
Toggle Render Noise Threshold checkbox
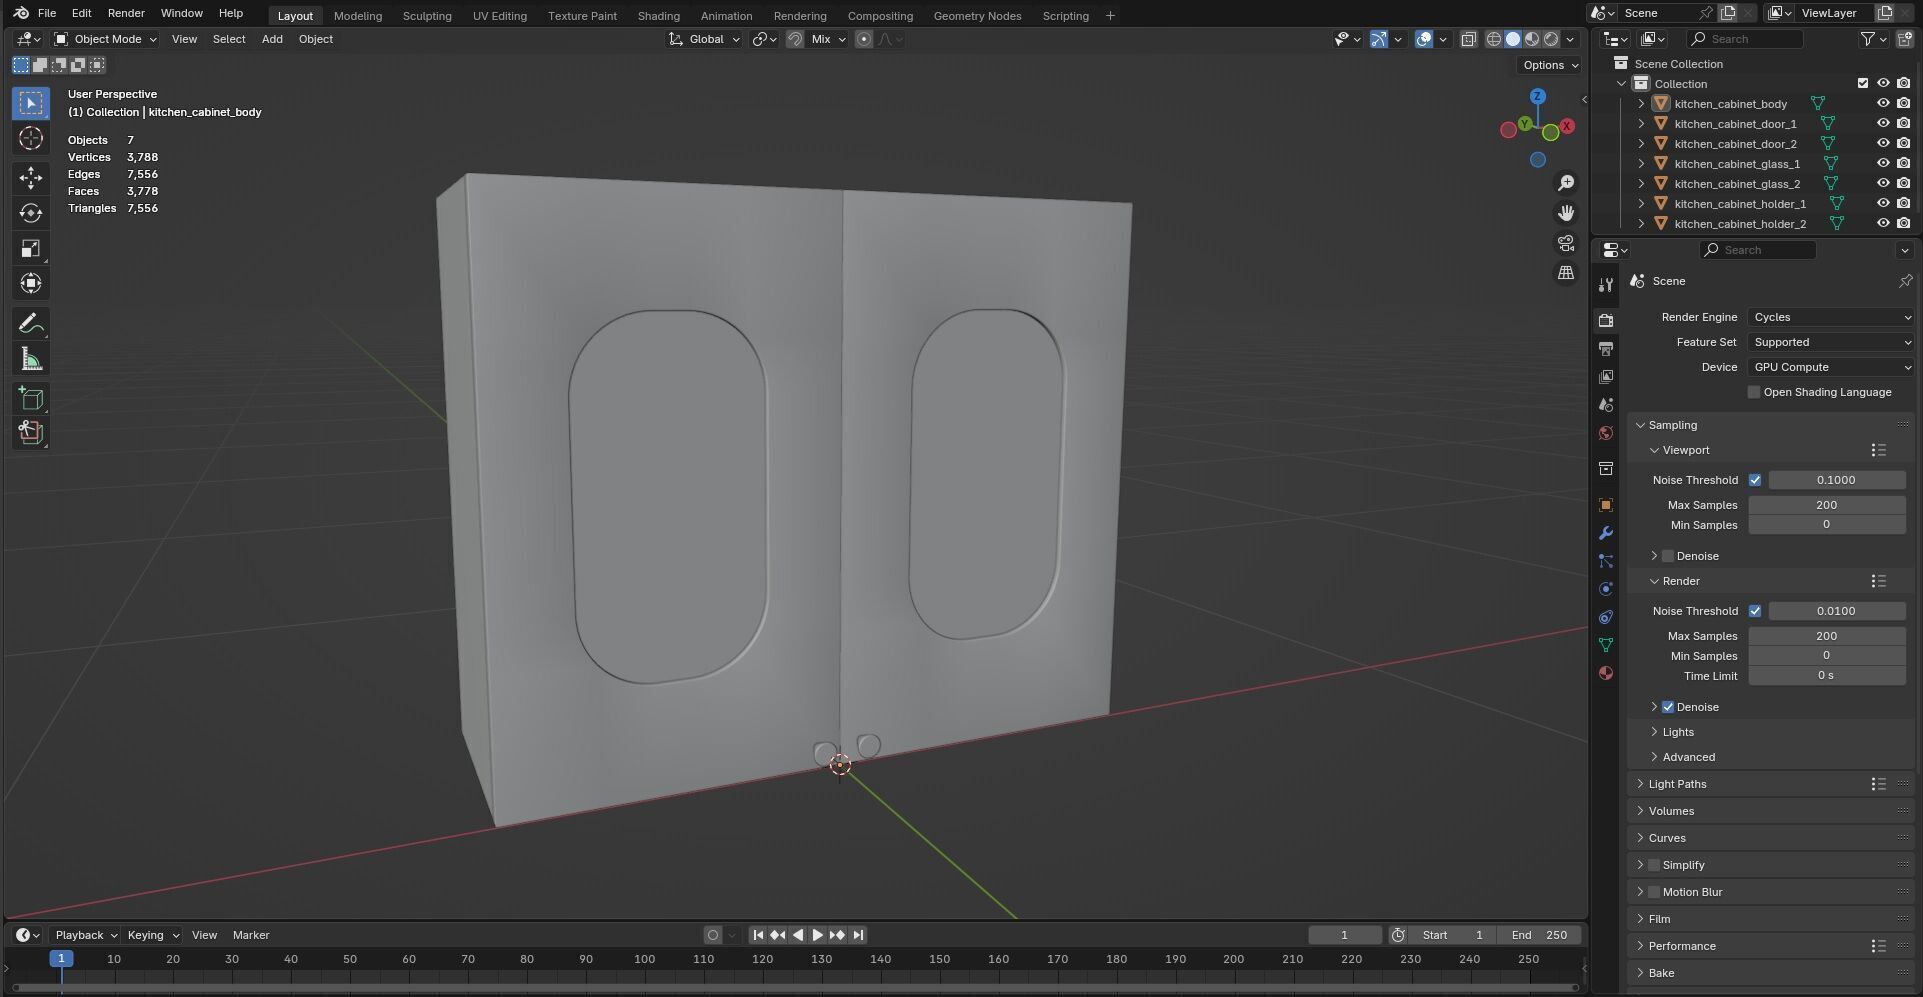pos(1755,611)
